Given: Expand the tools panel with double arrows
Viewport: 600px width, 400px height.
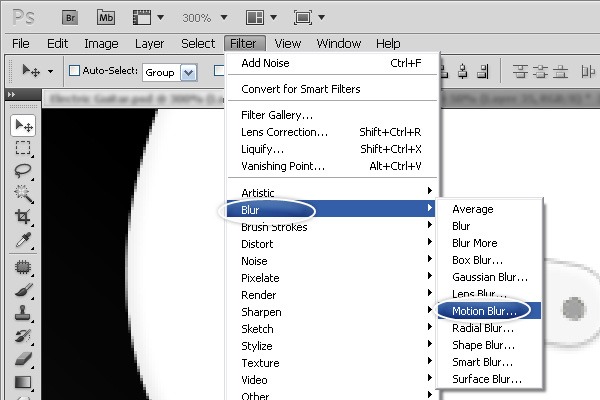Looking at the screenshot, I should pos(11,95).
